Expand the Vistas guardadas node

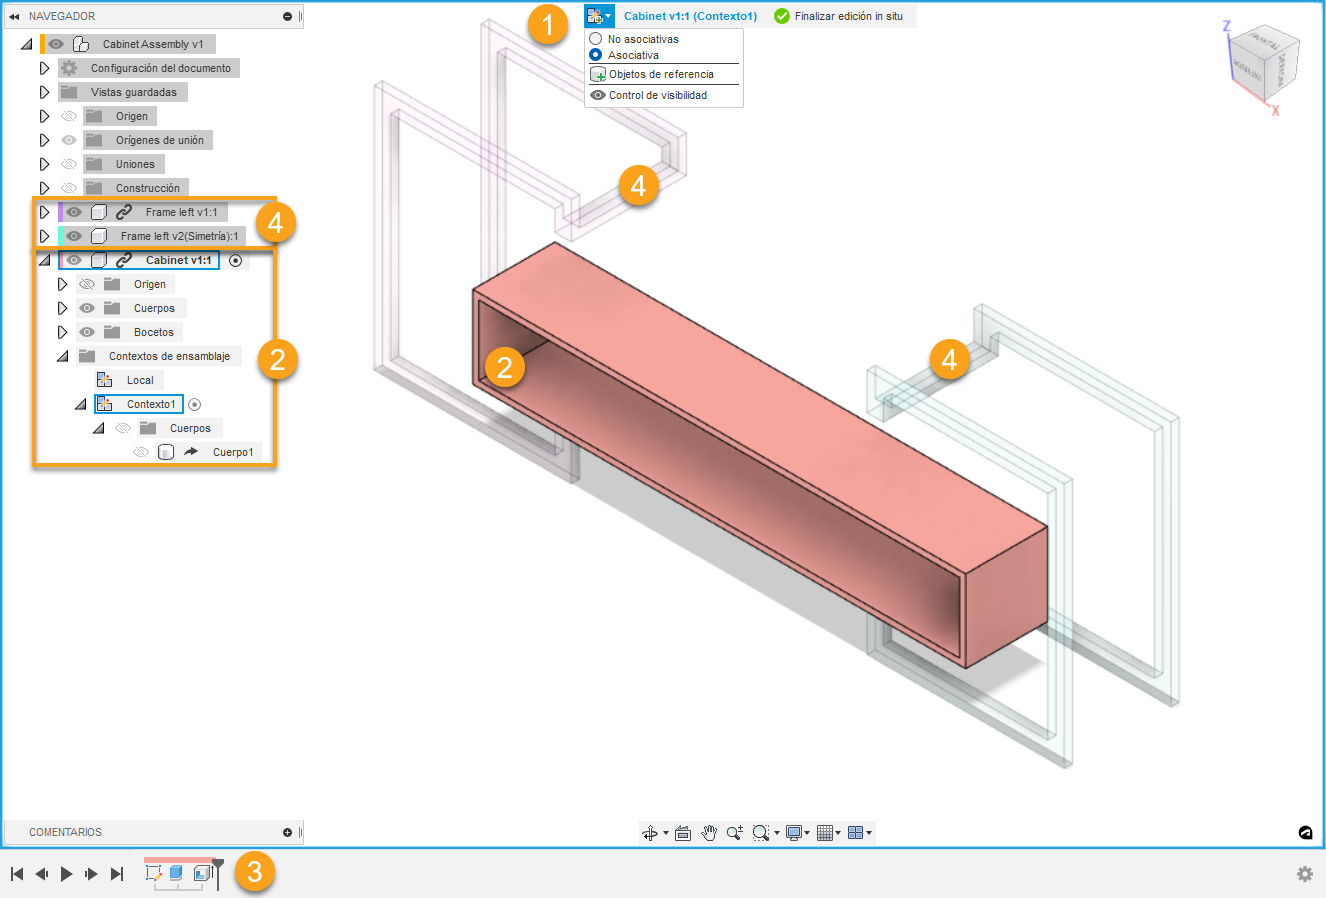pos(44,92)
